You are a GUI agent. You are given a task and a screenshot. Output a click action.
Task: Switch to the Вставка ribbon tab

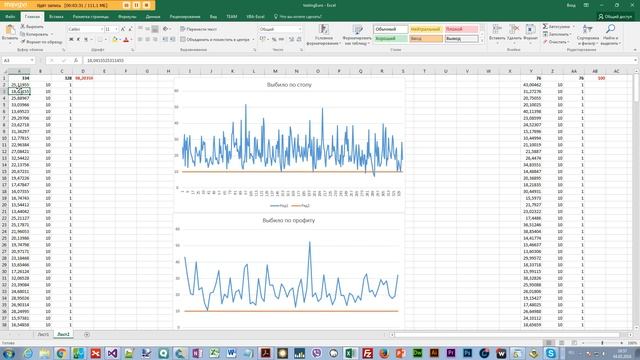click(56, 17)
